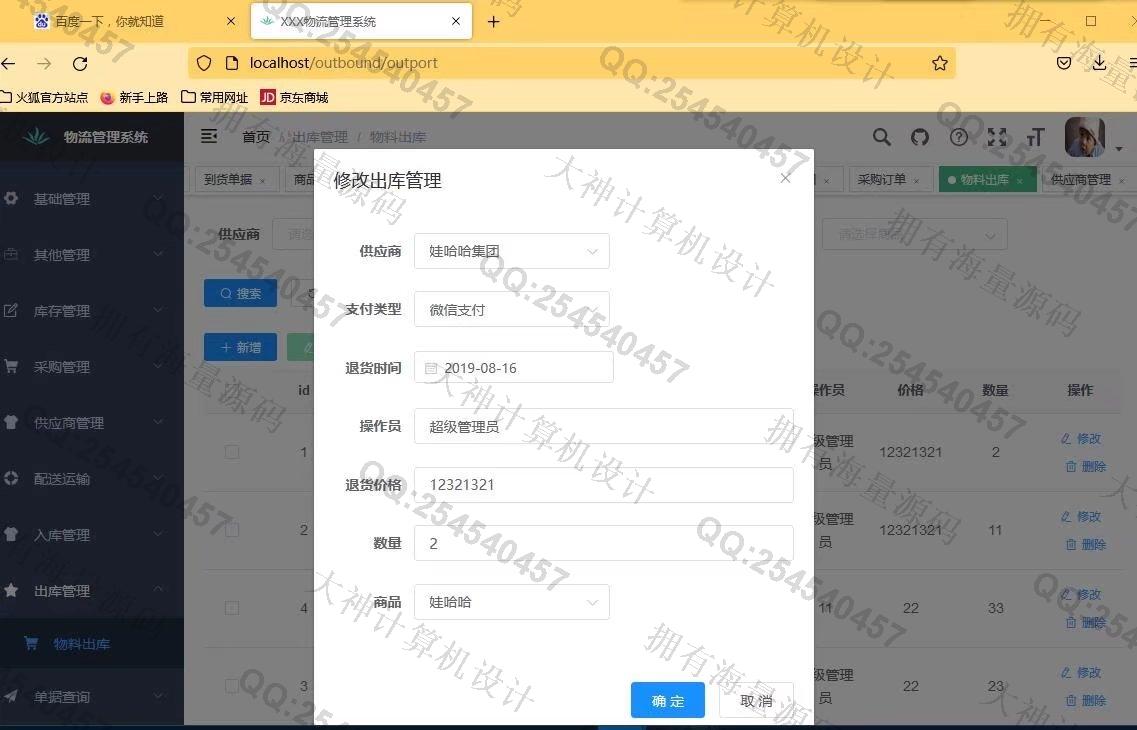Open the 请选择 dropdown at filter bar right

point(914,235)
